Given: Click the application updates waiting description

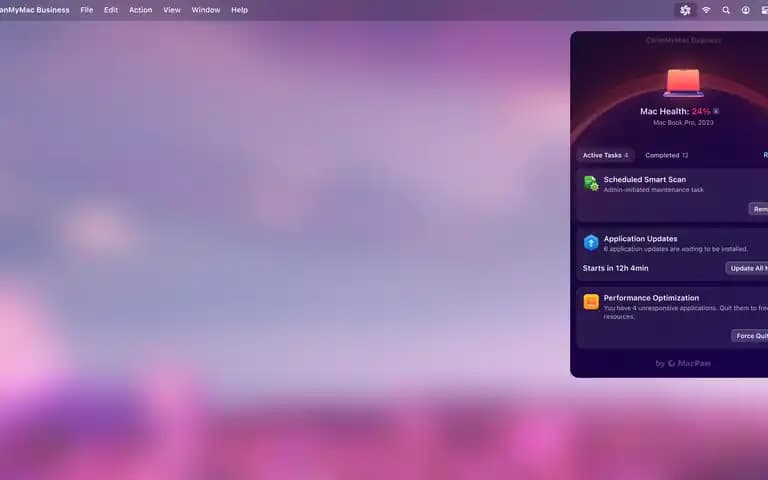Looking at the screenshot, I should pos(675,249).
